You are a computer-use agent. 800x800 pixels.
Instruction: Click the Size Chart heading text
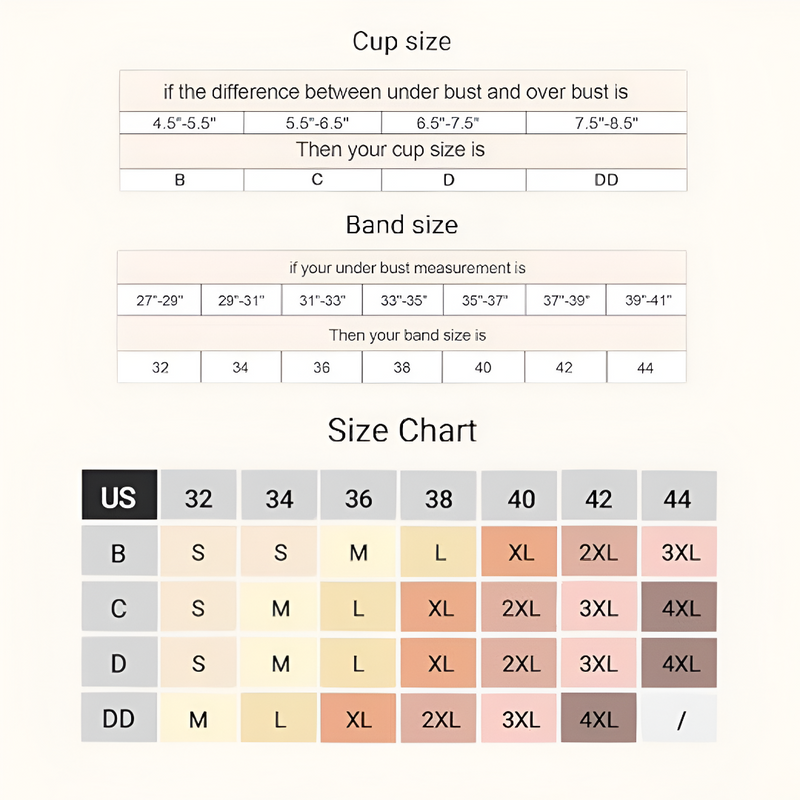pos(402,430)
